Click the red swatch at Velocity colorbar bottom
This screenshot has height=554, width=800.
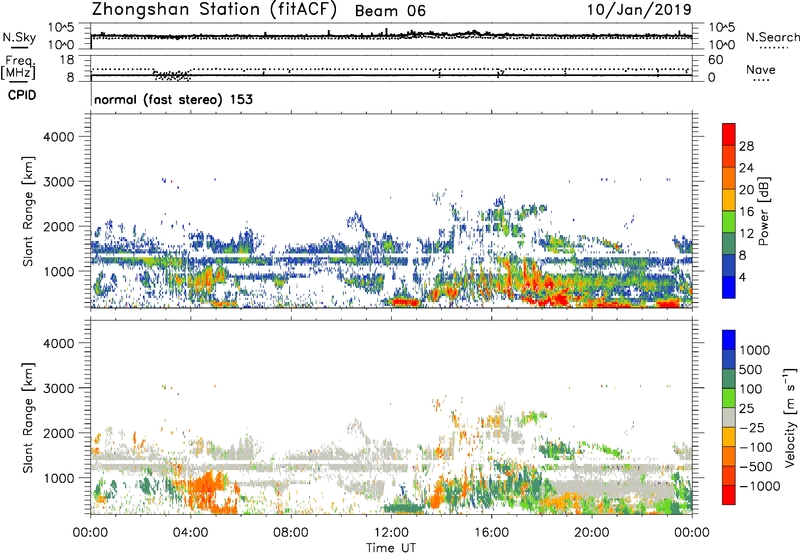point(729,495)
